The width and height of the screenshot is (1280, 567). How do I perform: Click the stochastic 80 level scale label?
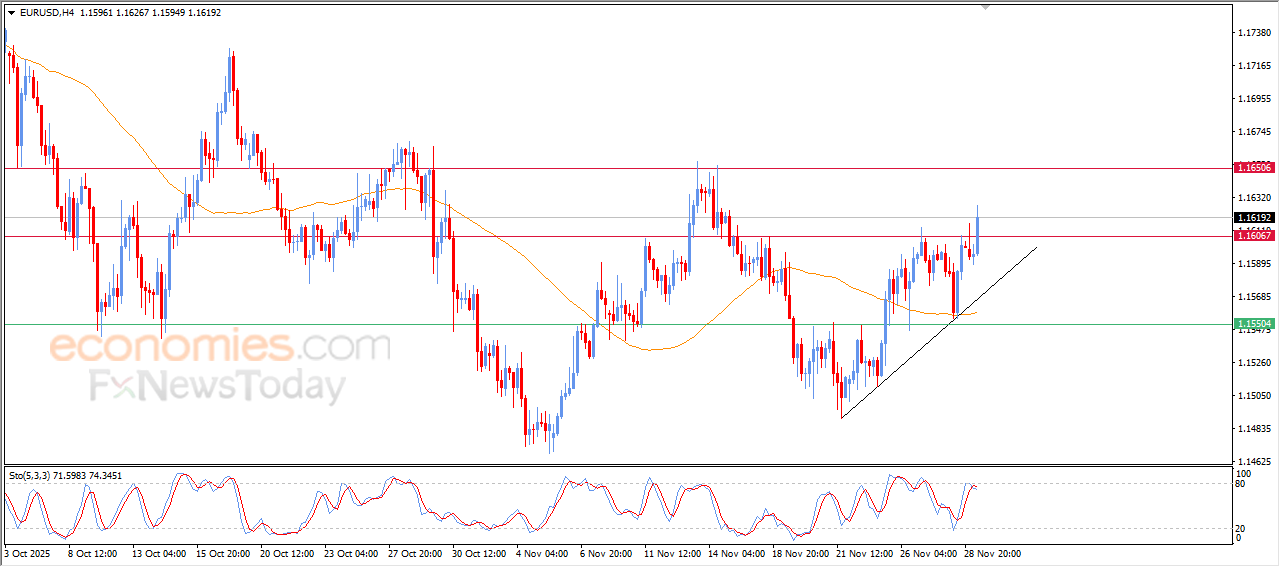[x=1241, y=484]
